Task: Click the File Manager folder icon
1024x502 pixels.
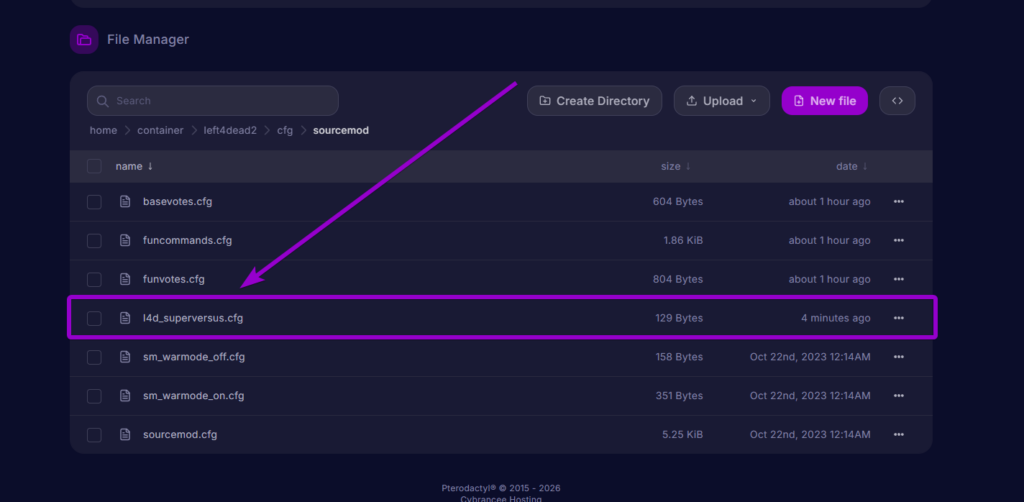Action: click(84, 40)
